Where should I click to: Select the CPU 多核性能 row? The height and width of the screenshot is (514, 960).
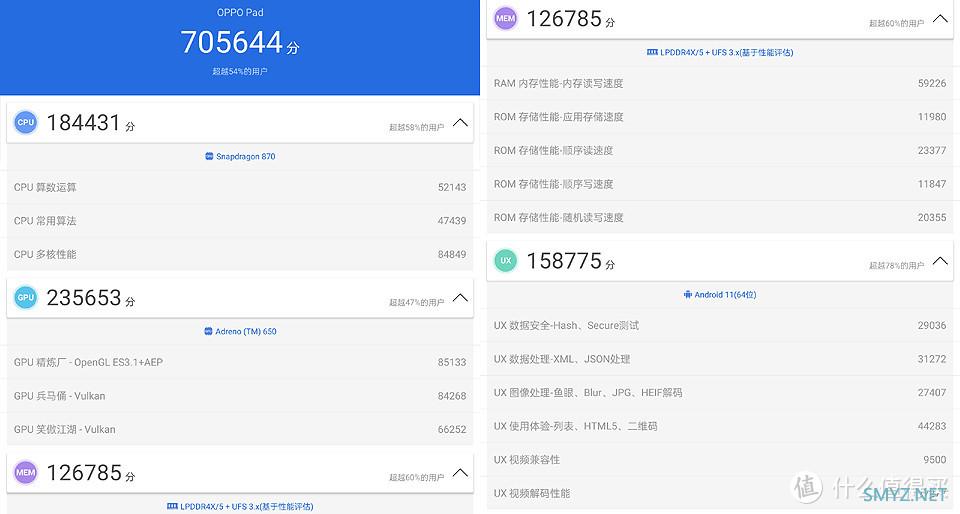click(x=240, y=255)
